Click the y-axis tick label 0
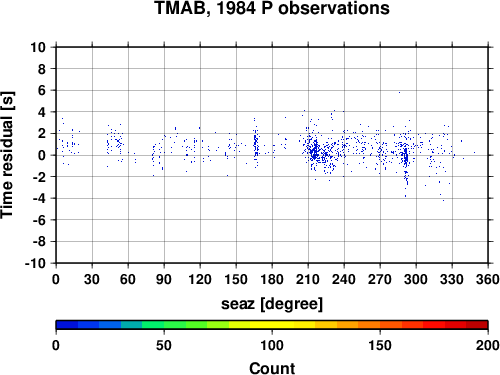This screenshot has height=375, width=500. pos(42,155)
